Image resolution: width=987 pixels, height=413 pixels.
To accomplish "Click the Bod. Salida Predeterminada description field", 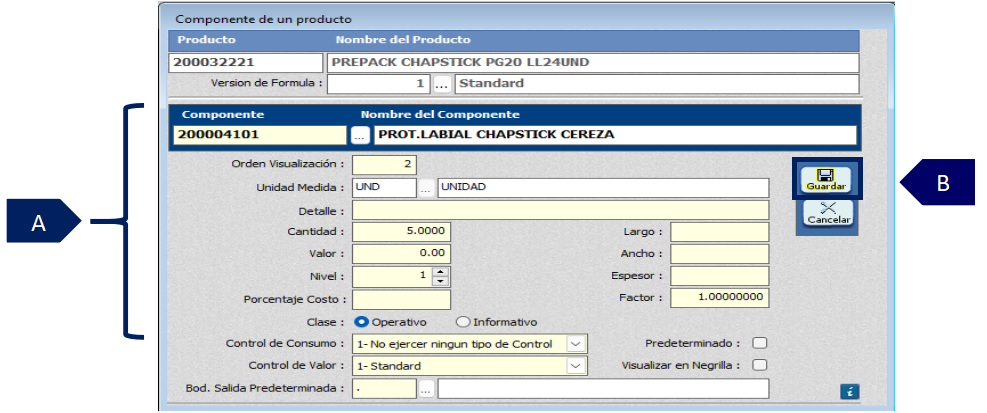I will click(x=603, y=389).
